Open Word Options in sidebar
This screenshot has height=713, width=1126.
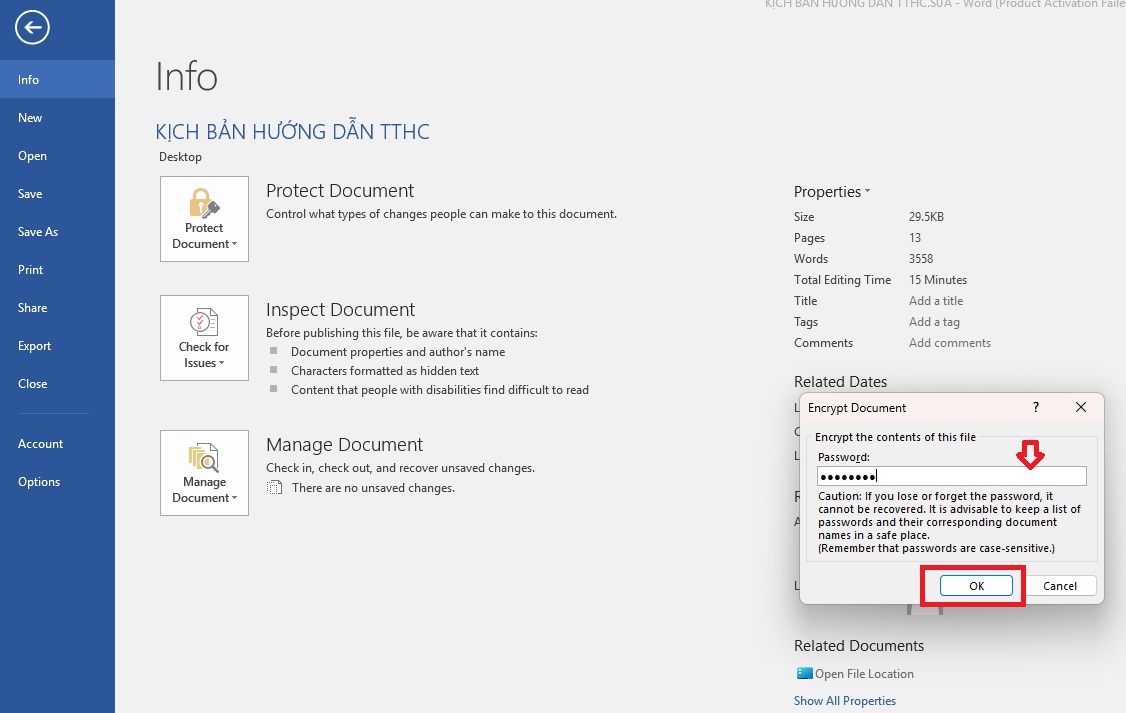57,482
